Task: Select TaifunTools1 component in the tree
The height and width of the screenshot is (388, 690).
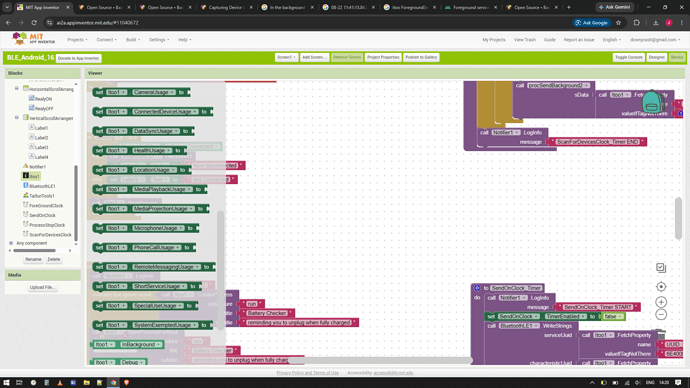Action: point(42,196)
